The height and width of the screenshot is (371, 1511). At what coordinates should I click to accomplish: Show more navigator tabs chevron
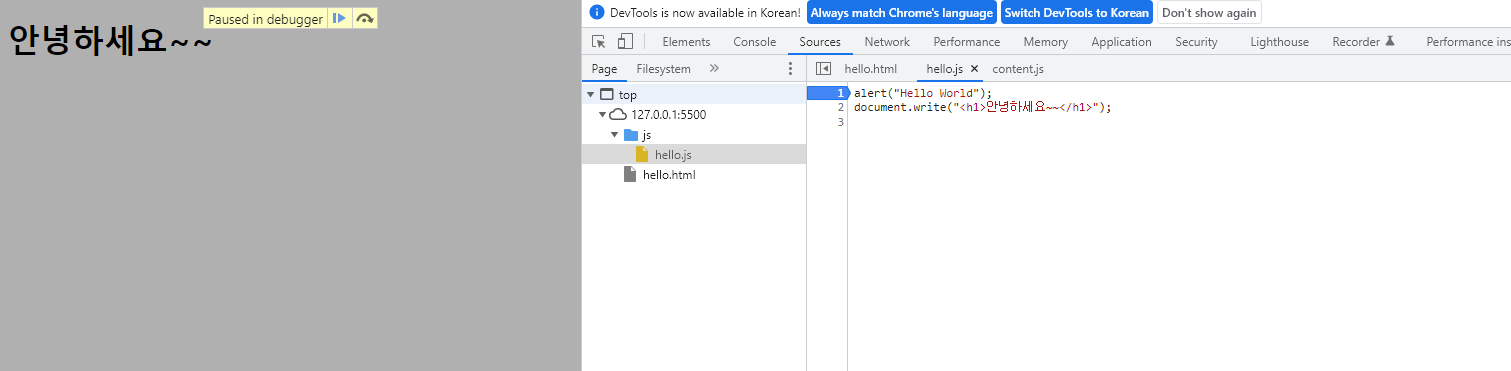click(714, 69)
